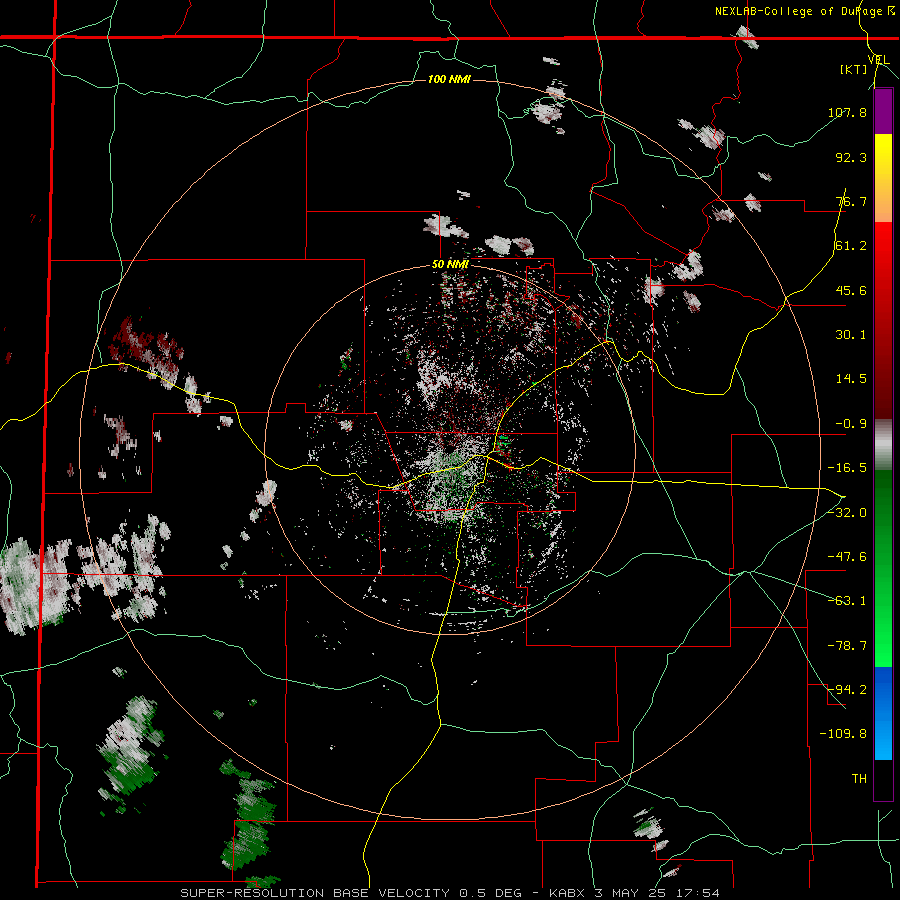Select the 76.7 scale value
This screenshot has height=900, width=900.
(x=851, y=201)
